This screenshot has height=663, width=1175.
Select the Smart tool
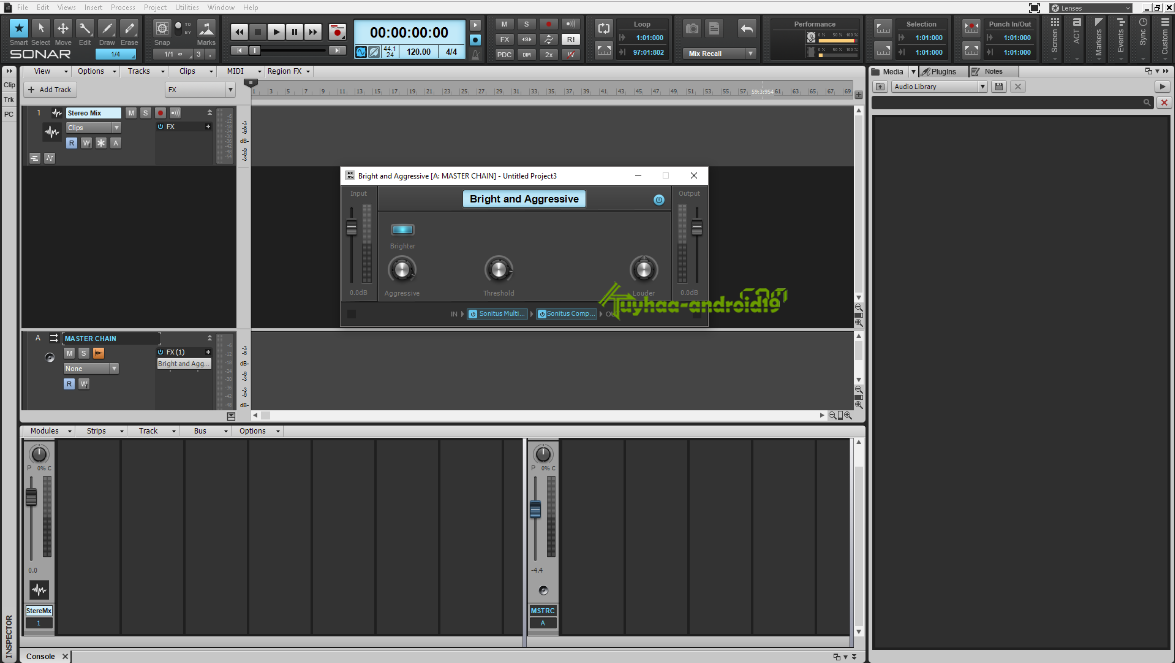pos(19,28)
